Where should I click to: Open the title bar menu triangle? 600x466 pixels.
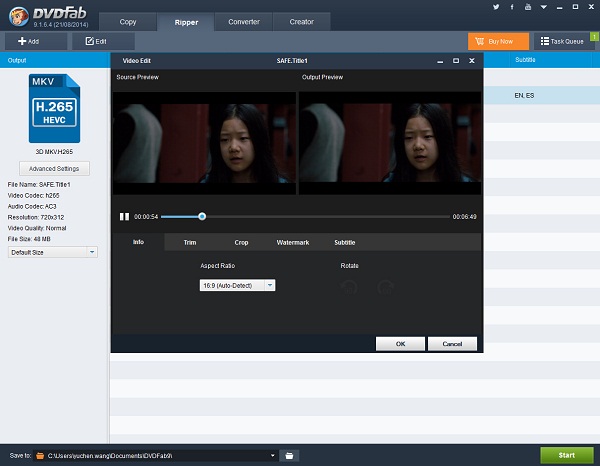(545, 7)
